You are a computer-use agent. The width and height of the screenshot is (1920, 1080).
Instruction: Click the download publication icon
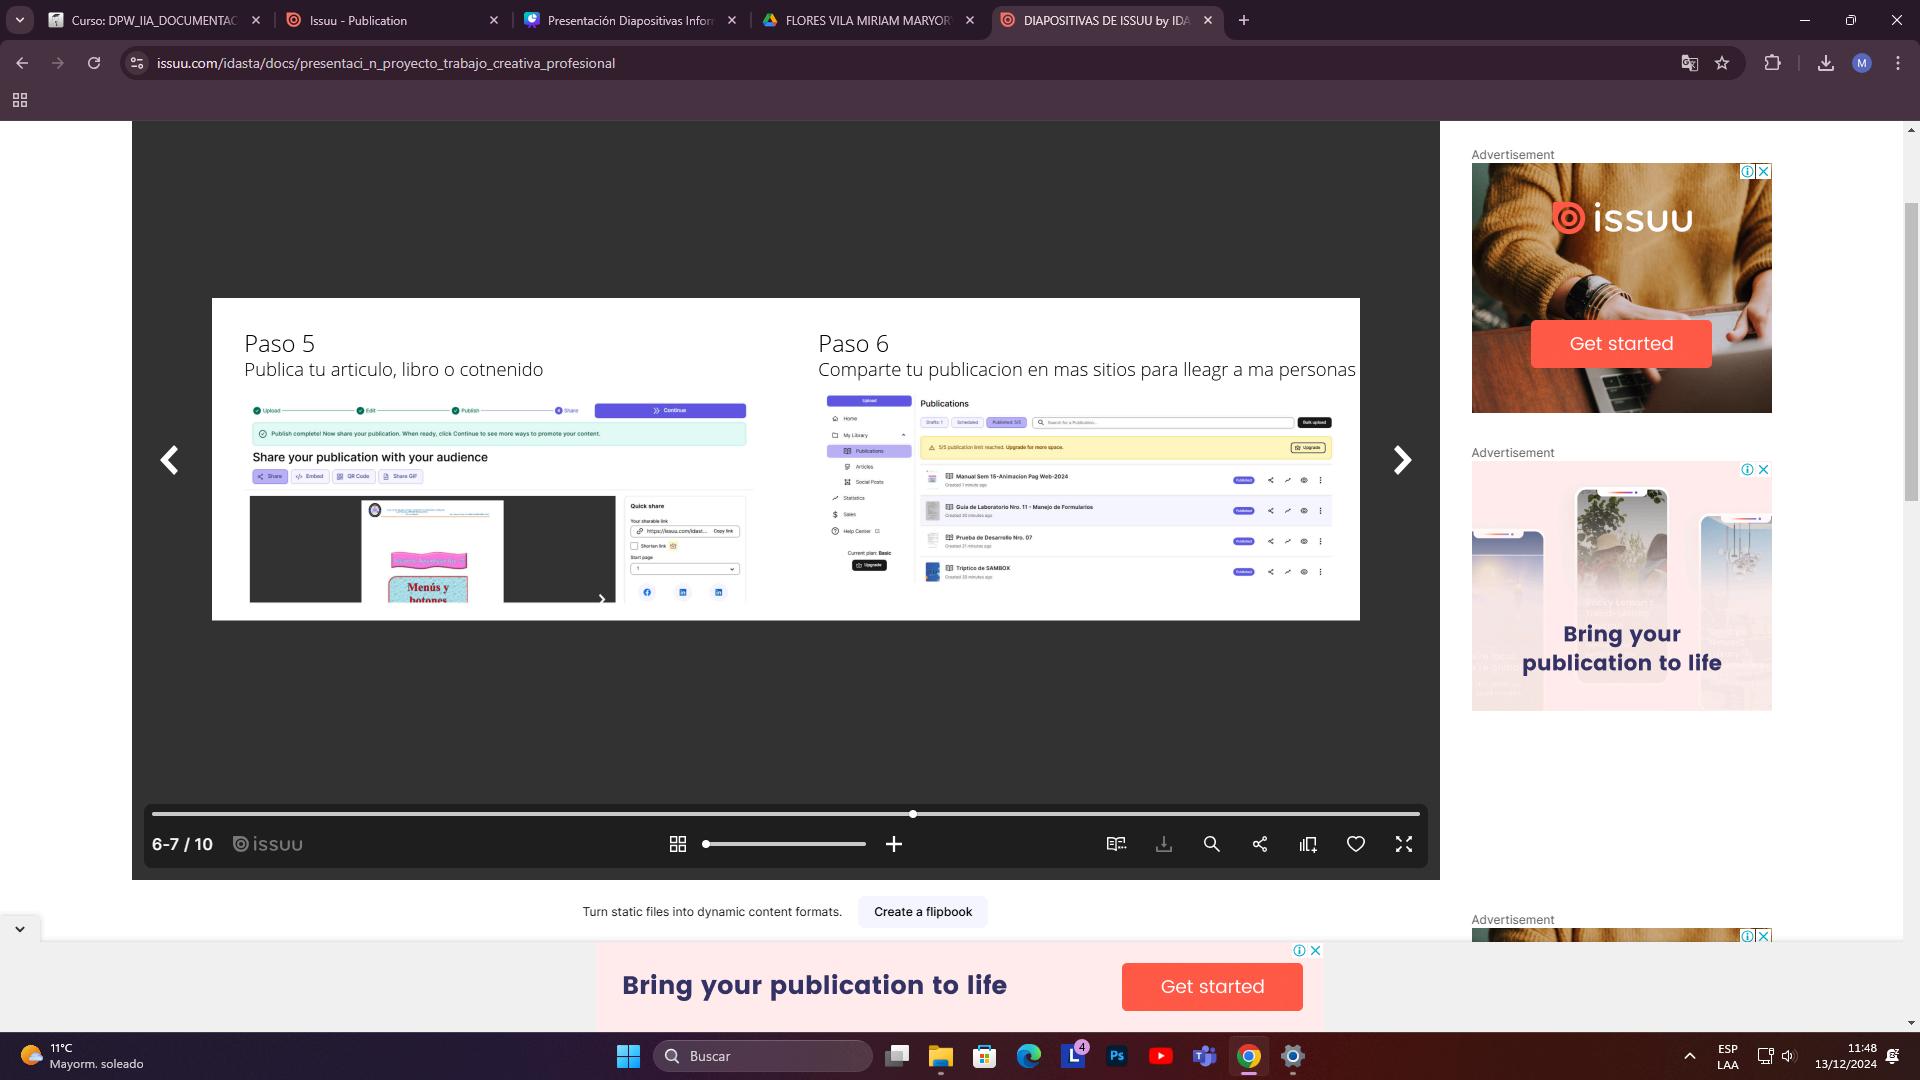tap(1164, 844)
